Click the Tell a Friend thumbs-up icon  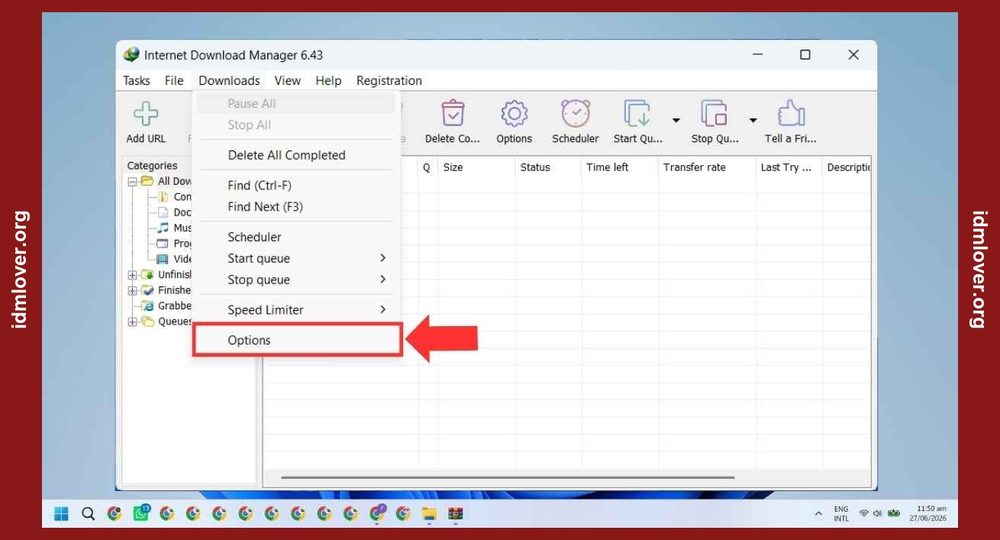pos(791,114)
